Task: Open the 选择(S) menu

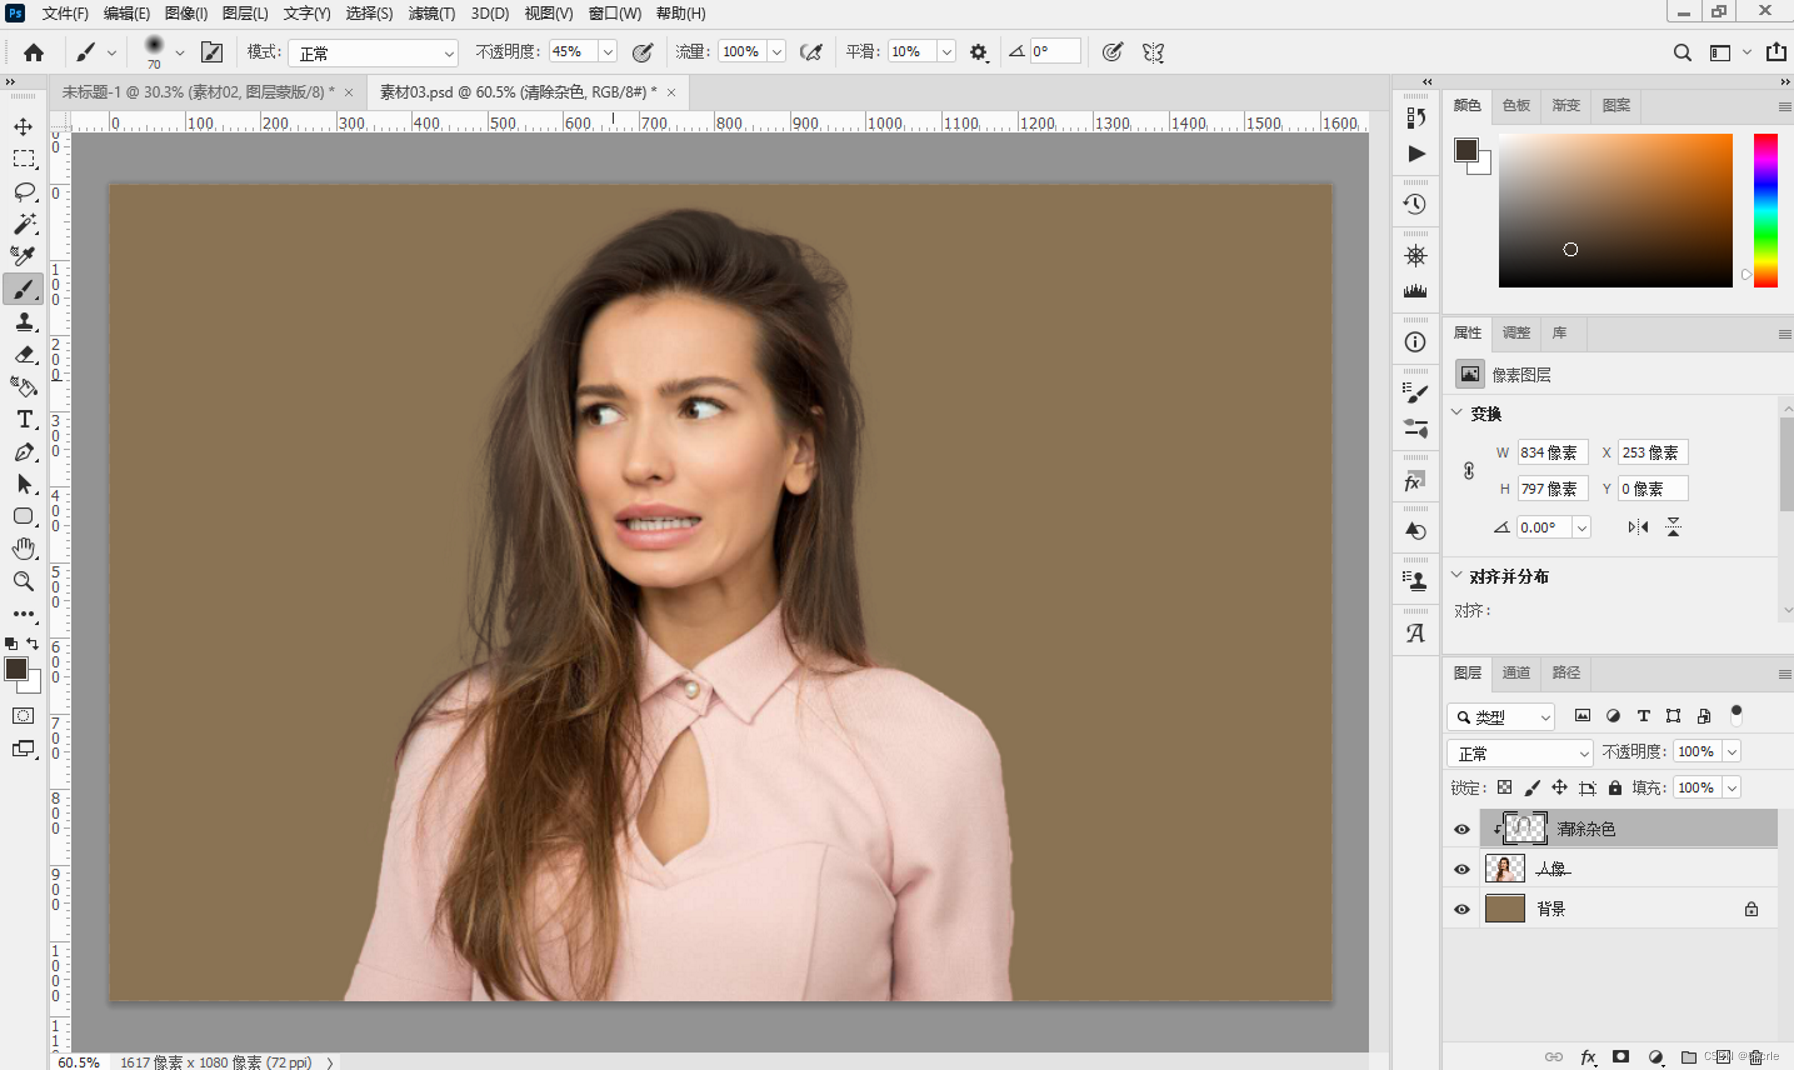Action: click(x=369, y=13)
